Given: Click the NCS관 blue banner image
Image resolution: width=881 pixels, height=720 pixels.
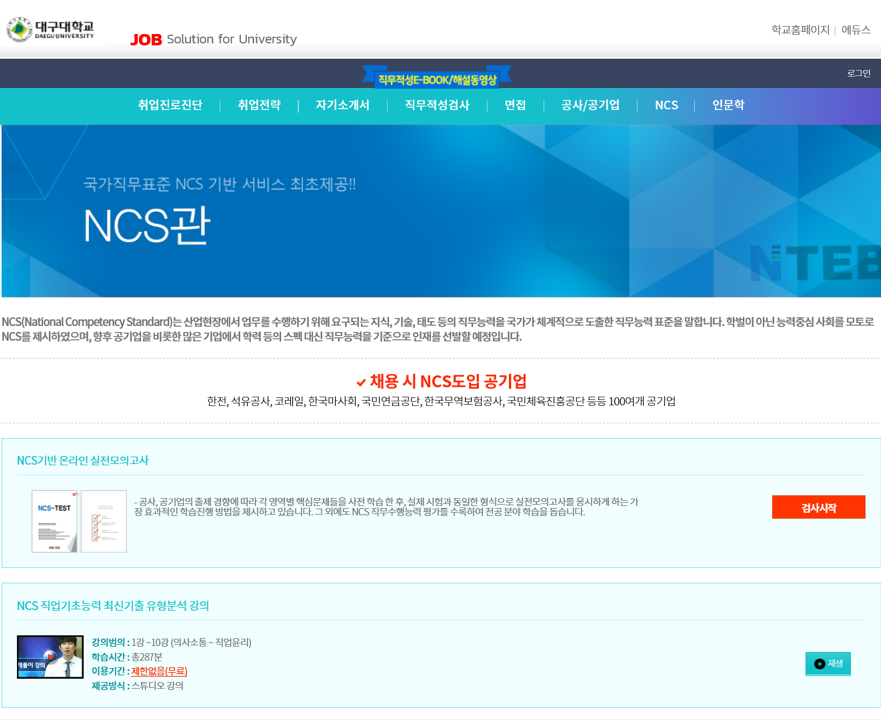Looking at the screenshot, I should tap(440, 211).
